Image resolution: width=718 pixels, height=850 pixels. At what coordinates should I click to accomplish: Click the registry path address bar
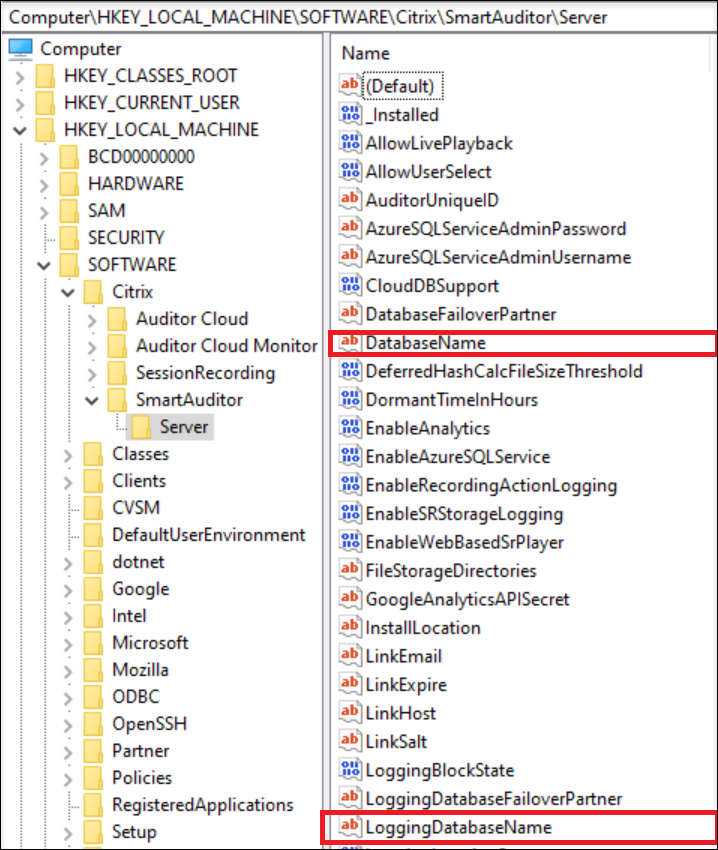(359, 17)
